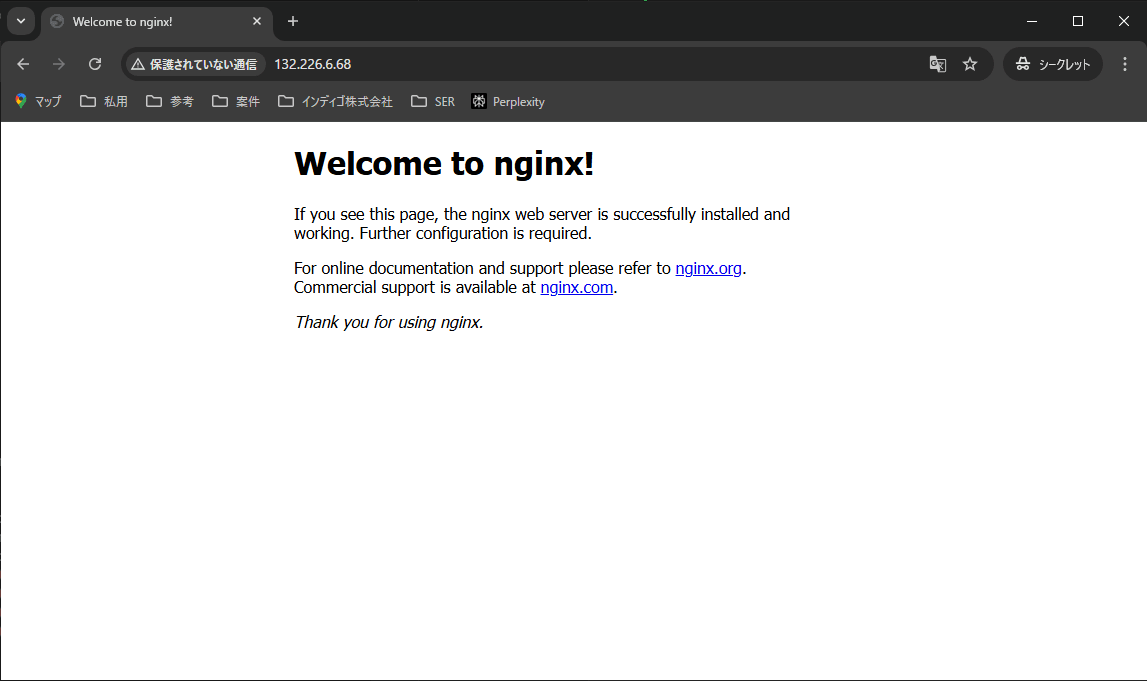Close the Welcome to nginx! tab
This screenshot has width=1147, height=681.
[257, 21]
